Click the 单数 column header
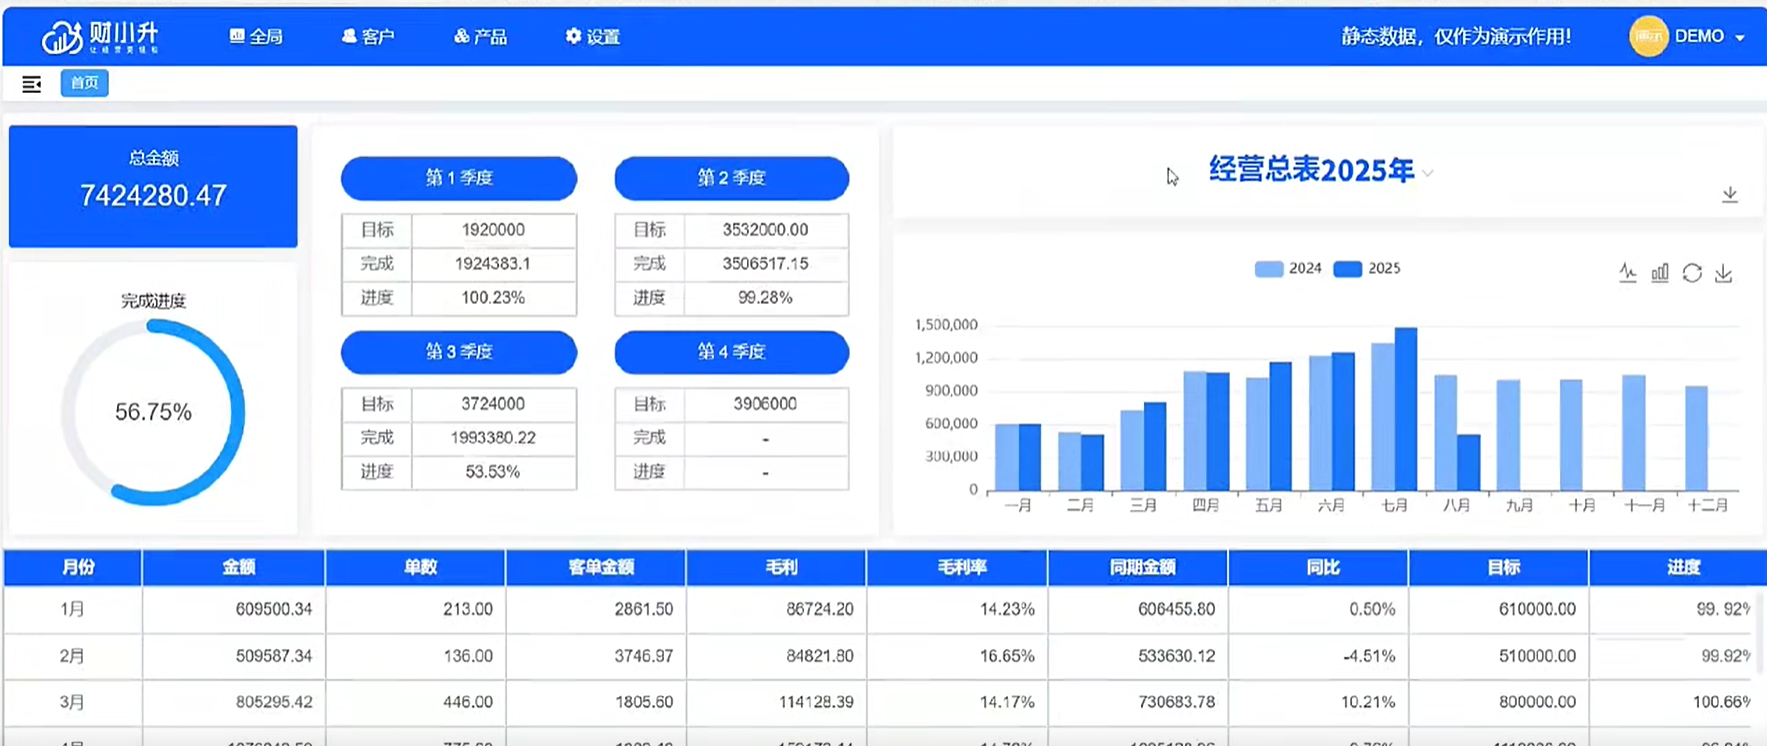 click(415, 567)
